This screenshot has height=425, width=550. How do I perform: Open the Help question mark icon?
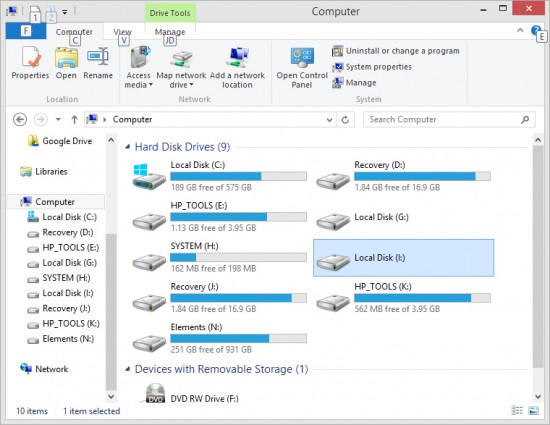(536, 31)
